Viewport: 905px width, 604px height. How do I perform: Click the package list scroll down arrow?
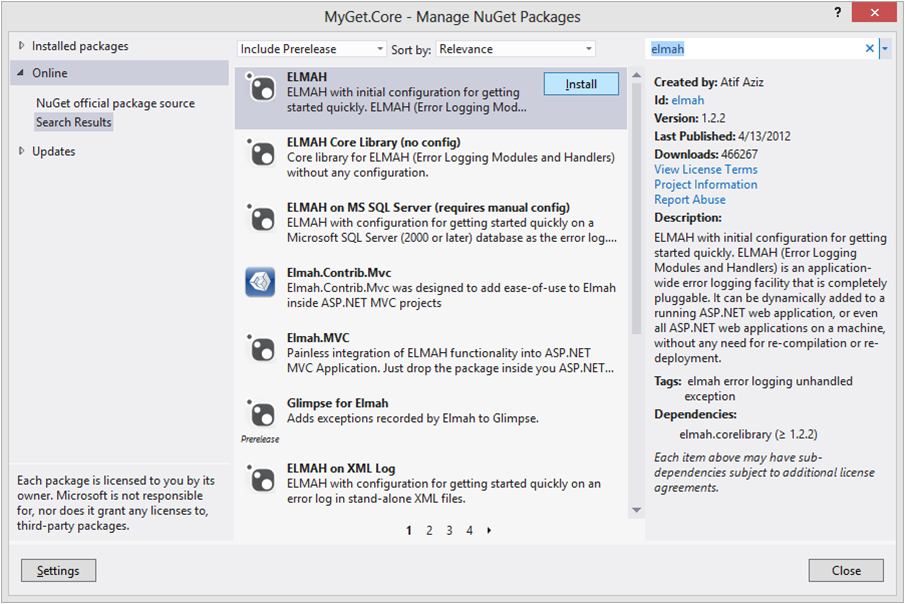[x=636, y=510]
